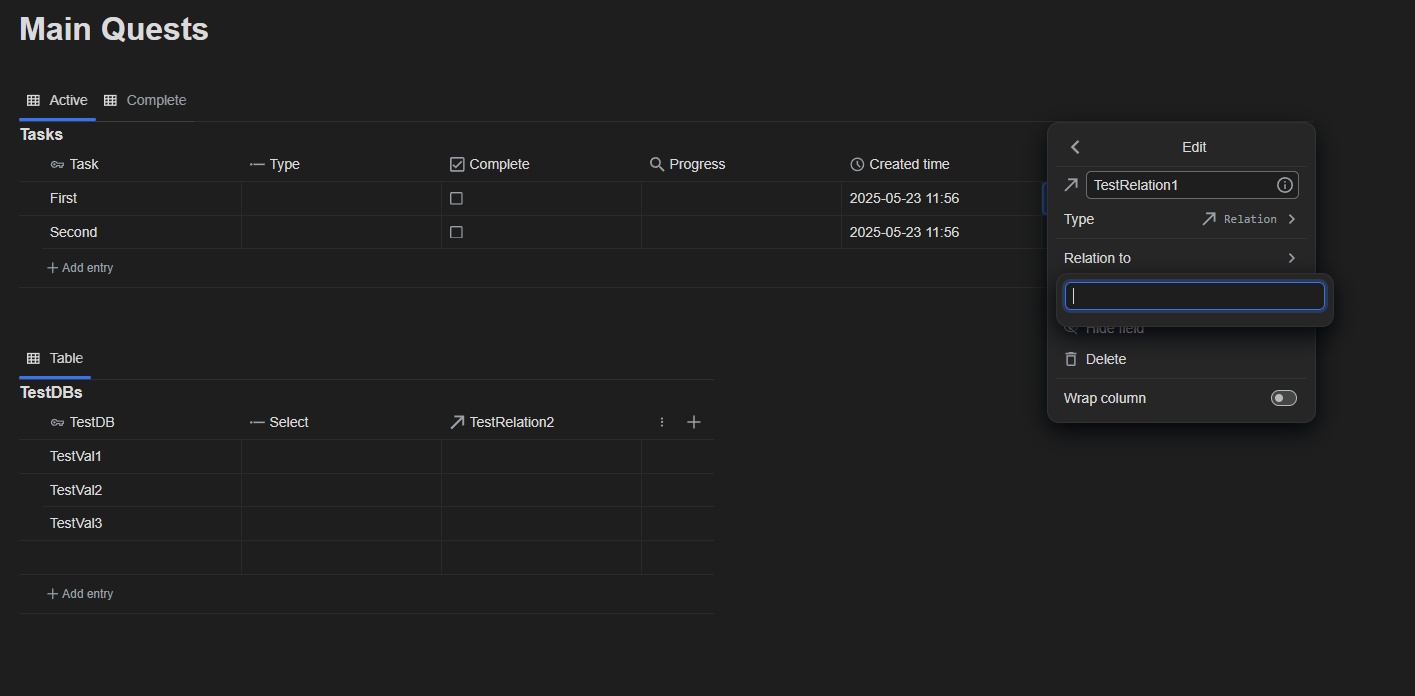Click the trash icon next to Delete

click(1071, 359)
